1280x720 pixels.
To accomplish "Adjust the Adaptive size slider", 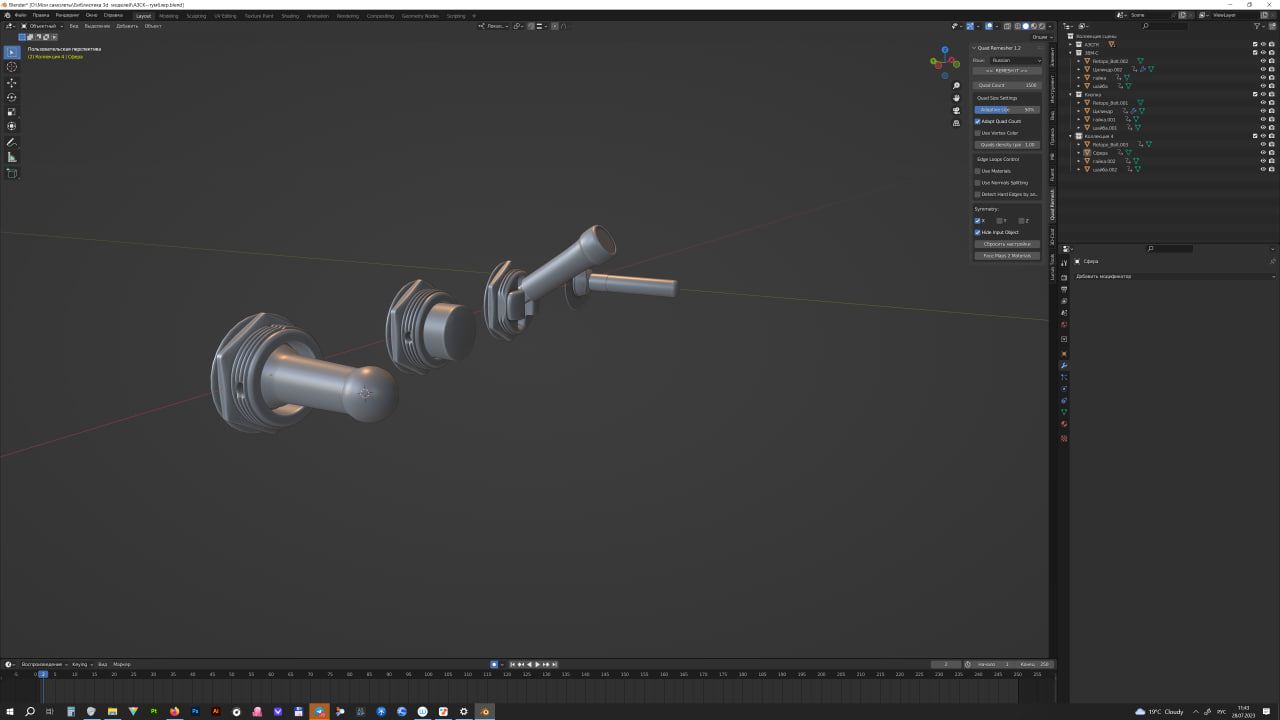I will 1007,109.
